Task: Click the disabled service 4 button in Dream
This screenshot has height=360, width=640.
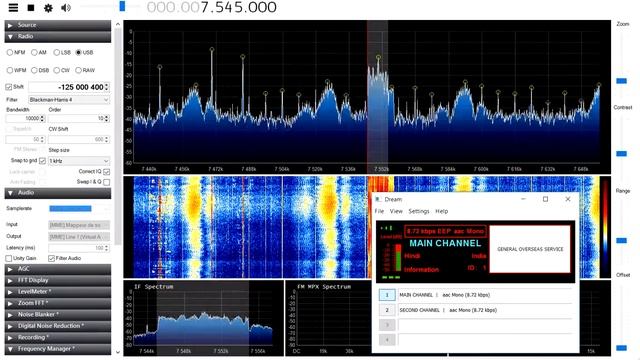Action: pyautogui.click(x=387, y=340)
